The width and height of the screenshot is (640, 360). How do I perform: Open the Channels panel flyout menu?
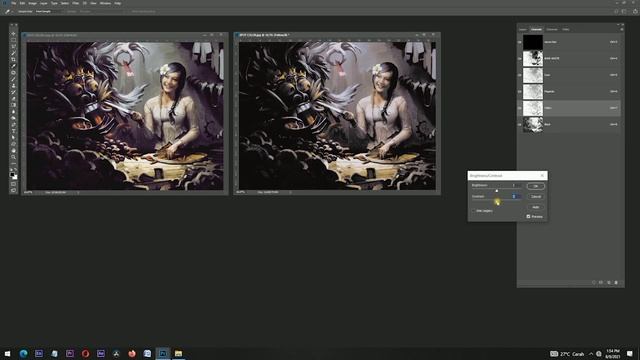(x=622, y=29)
